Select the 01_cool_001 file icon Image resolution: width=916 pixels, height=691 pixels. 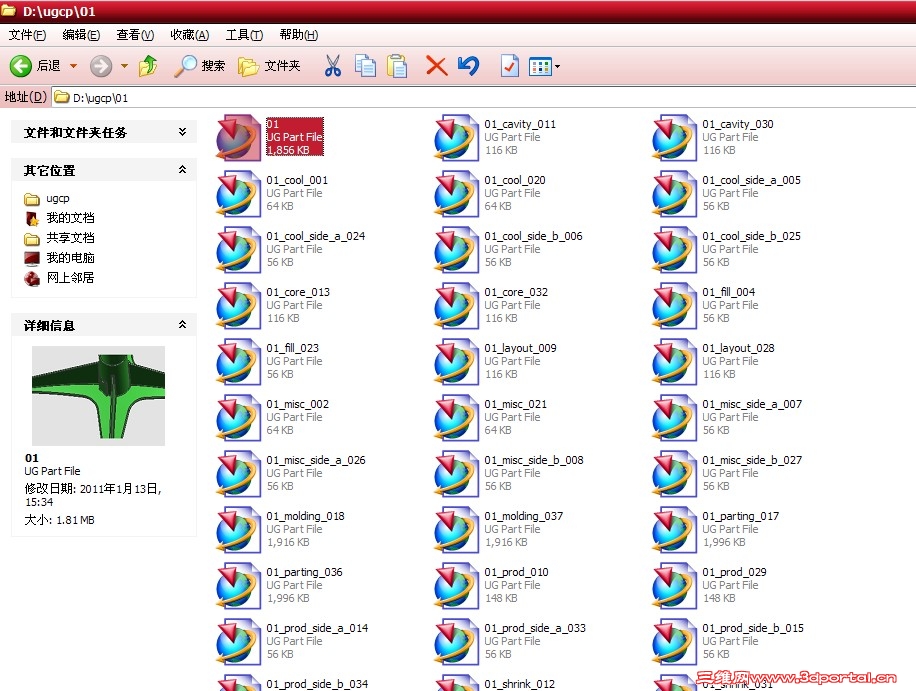click(238, 193)
